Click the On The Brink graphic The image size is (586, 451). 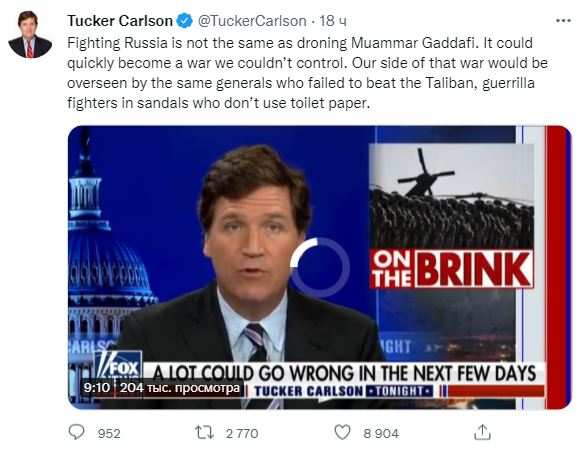point(451,269)
